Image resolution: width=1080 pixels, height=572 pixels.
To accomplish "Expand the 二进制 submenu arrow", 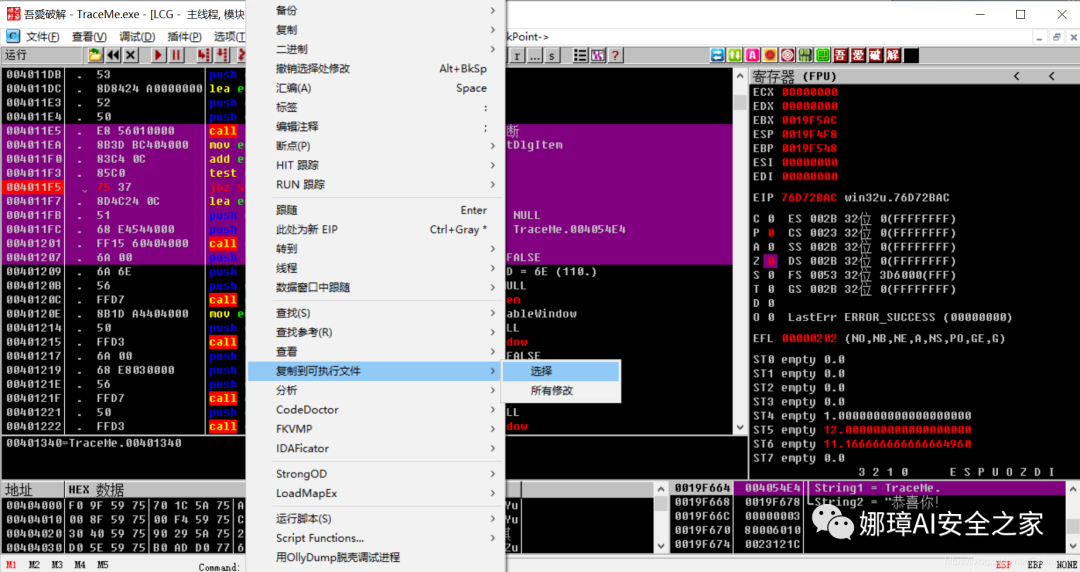I will click(492, 49).
